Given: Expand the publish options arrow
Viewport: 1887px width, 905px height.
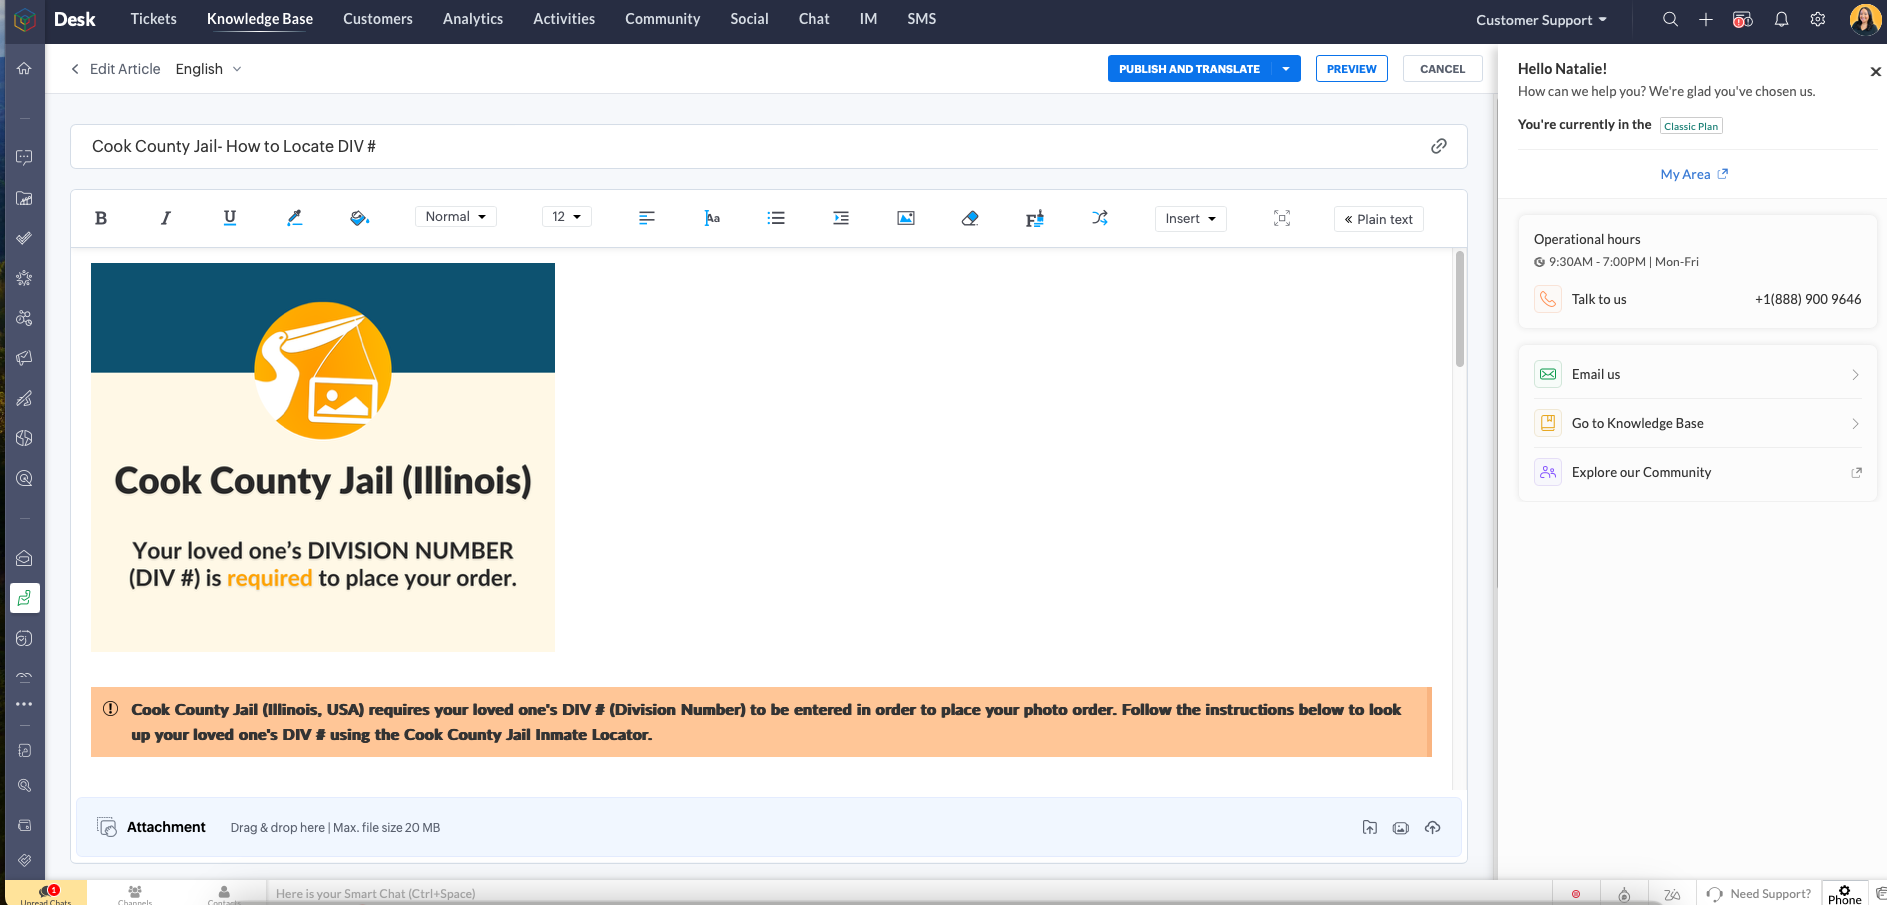Looking at the screenshot, I should 1286,69.
